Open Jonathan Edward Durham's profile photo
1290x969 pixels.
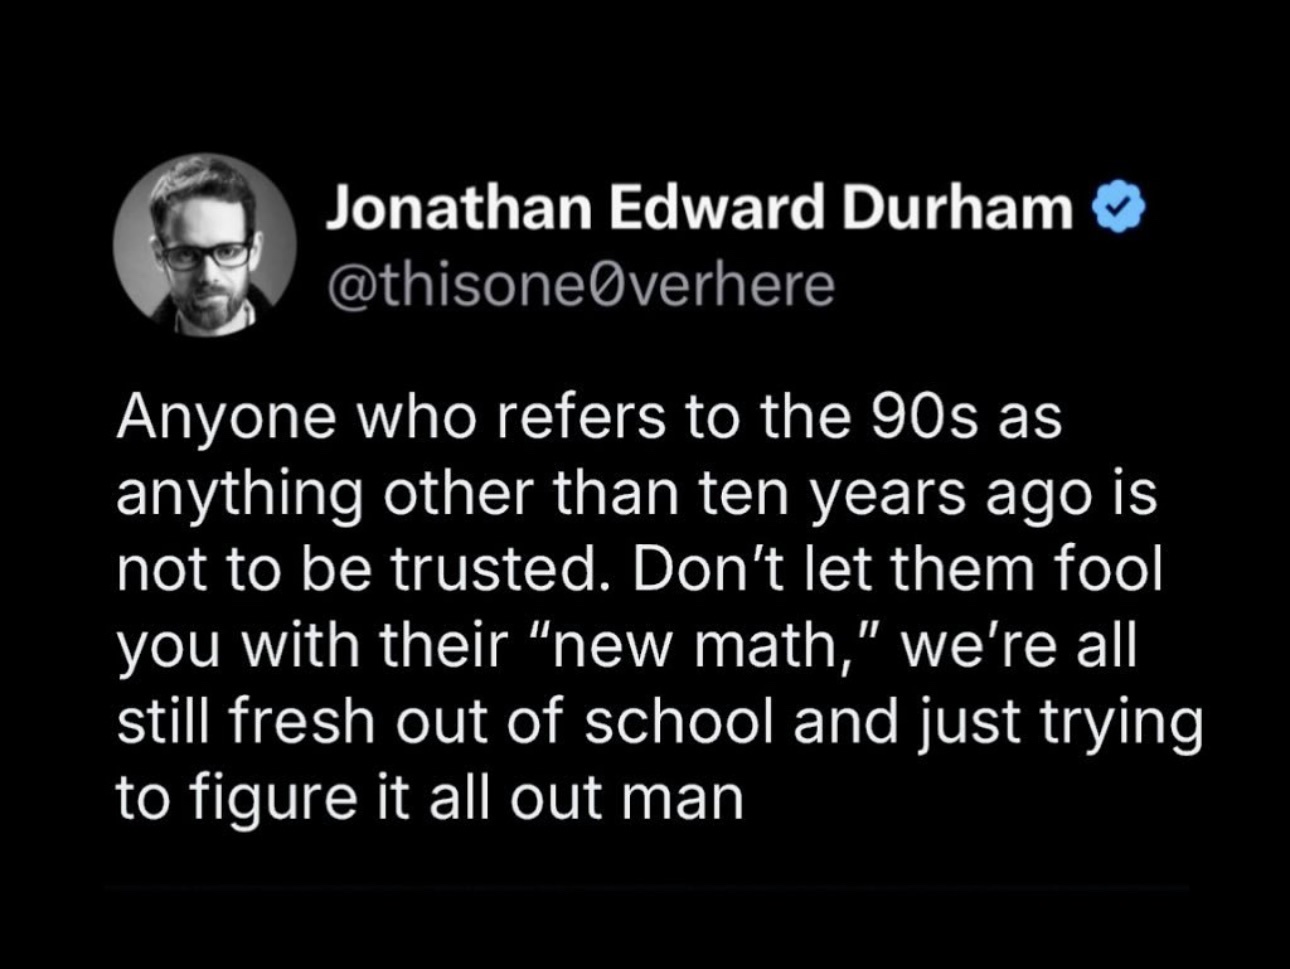click(x=205, y=244)
